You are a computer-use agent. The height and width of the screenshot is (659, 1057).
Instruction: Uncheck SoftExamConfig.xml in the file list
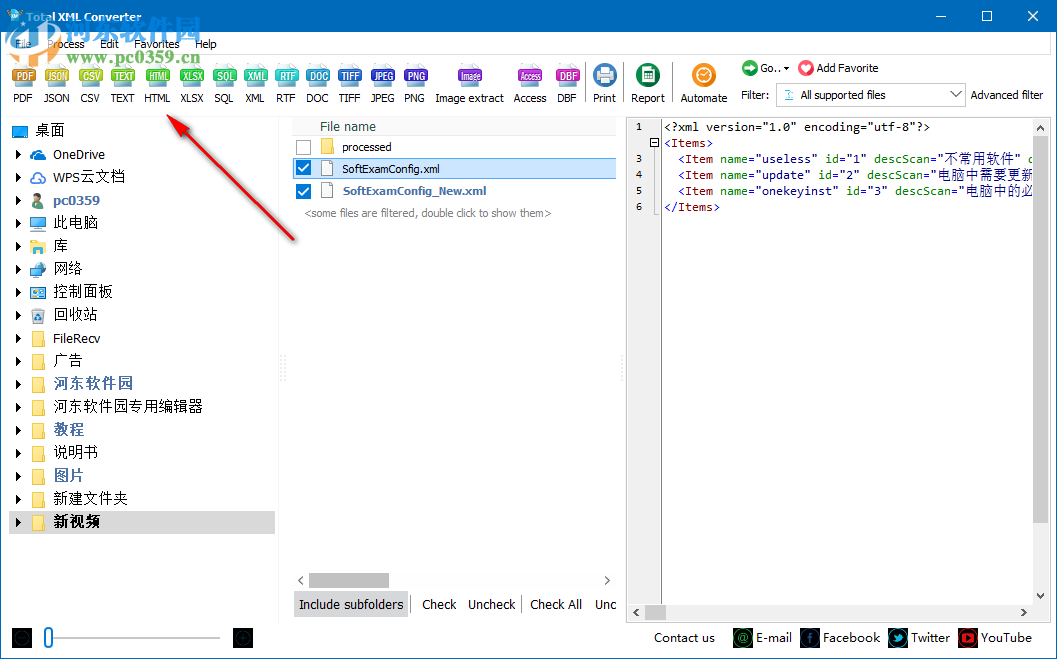(x=303, y=167)
